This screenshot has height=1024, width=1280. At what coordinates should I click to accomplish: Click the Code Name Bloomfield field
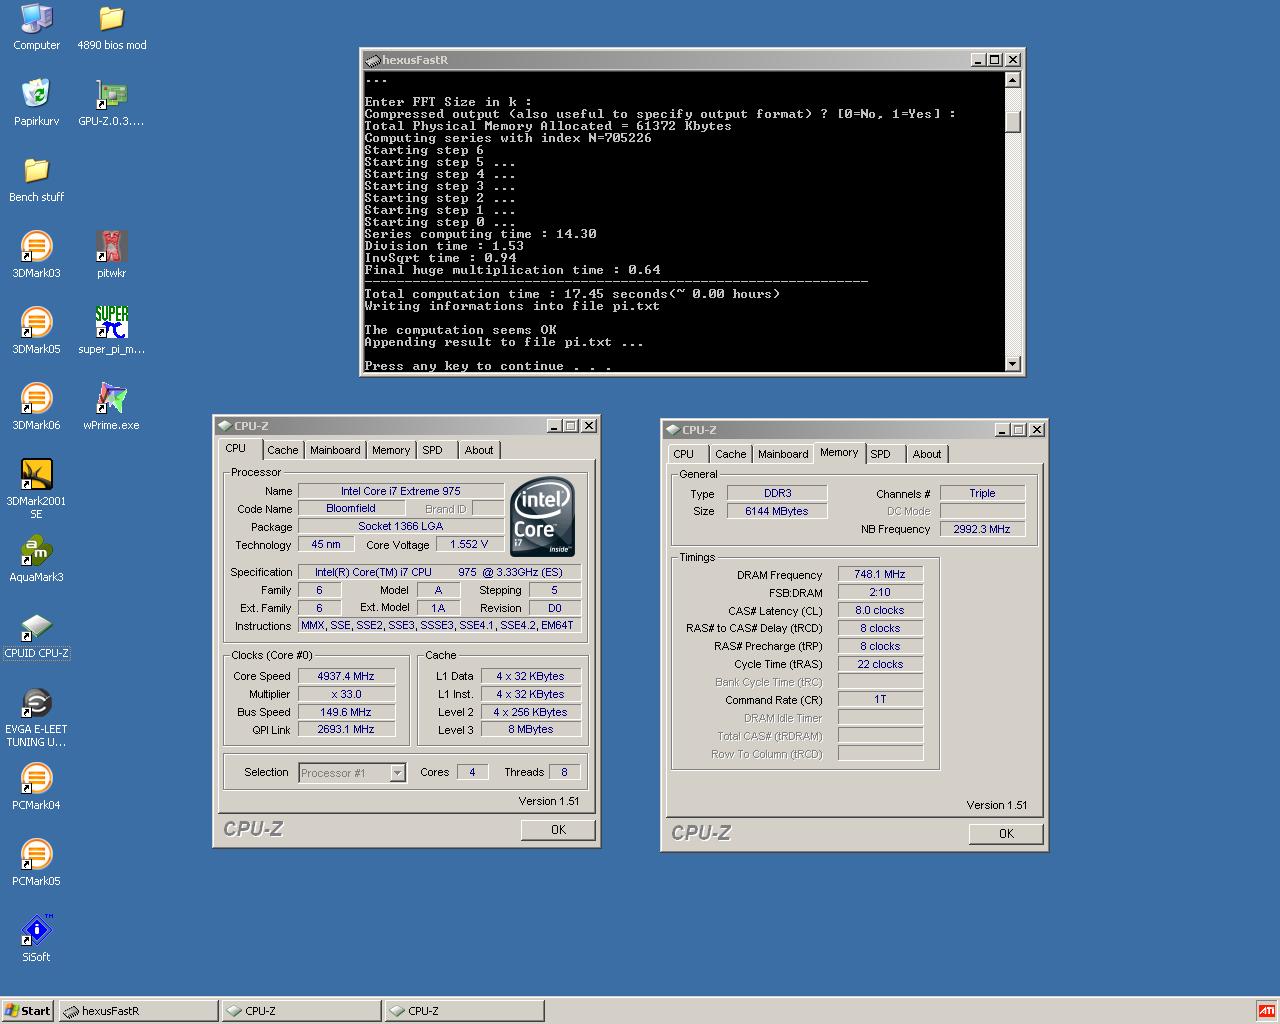coord(351,508)
